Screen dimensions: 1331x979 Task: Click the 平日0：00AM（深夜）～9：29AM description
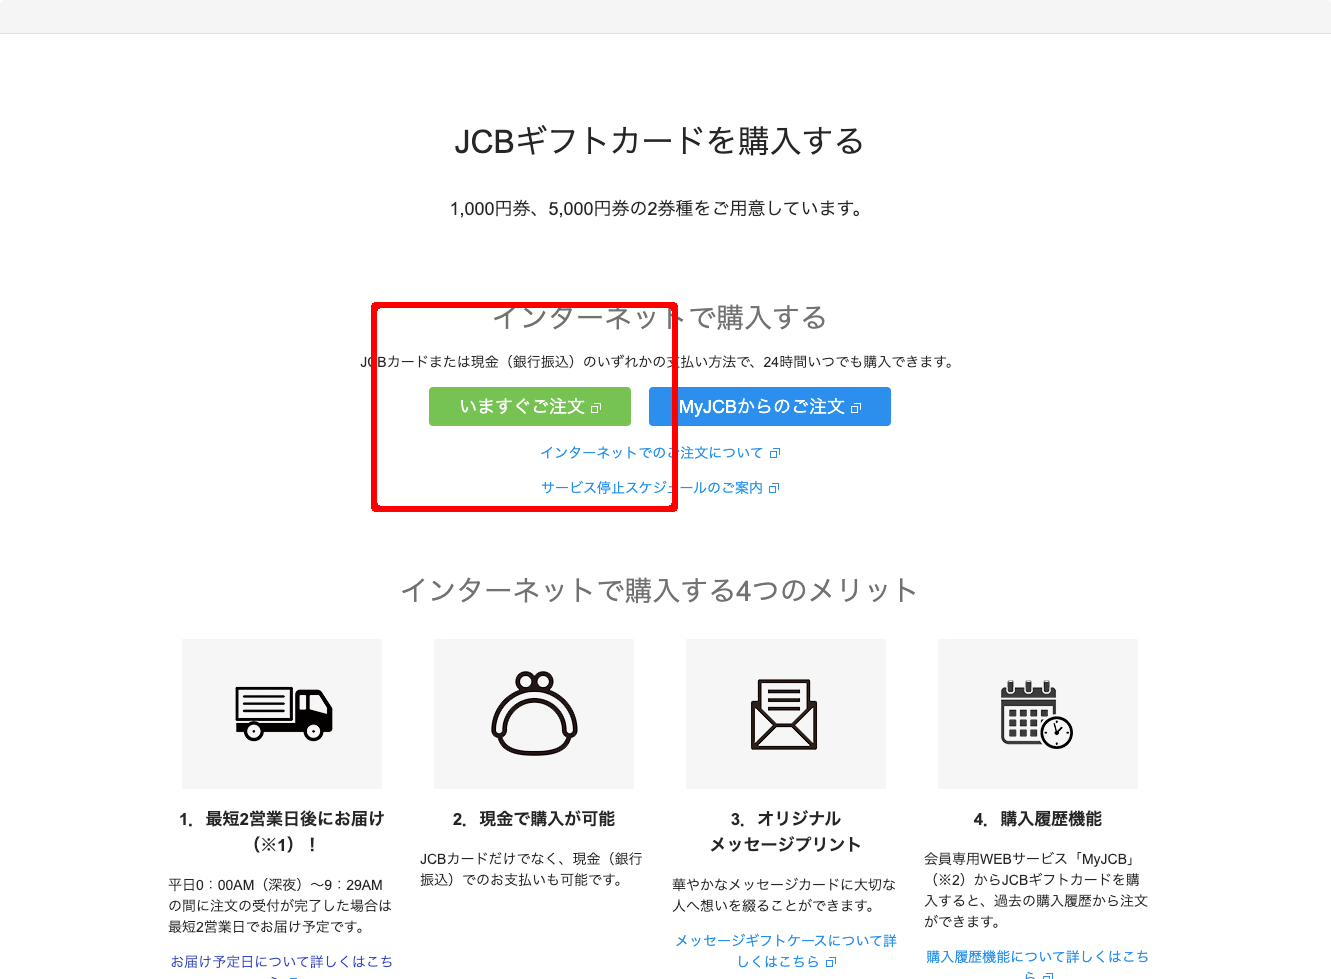[x=281, y=906]
